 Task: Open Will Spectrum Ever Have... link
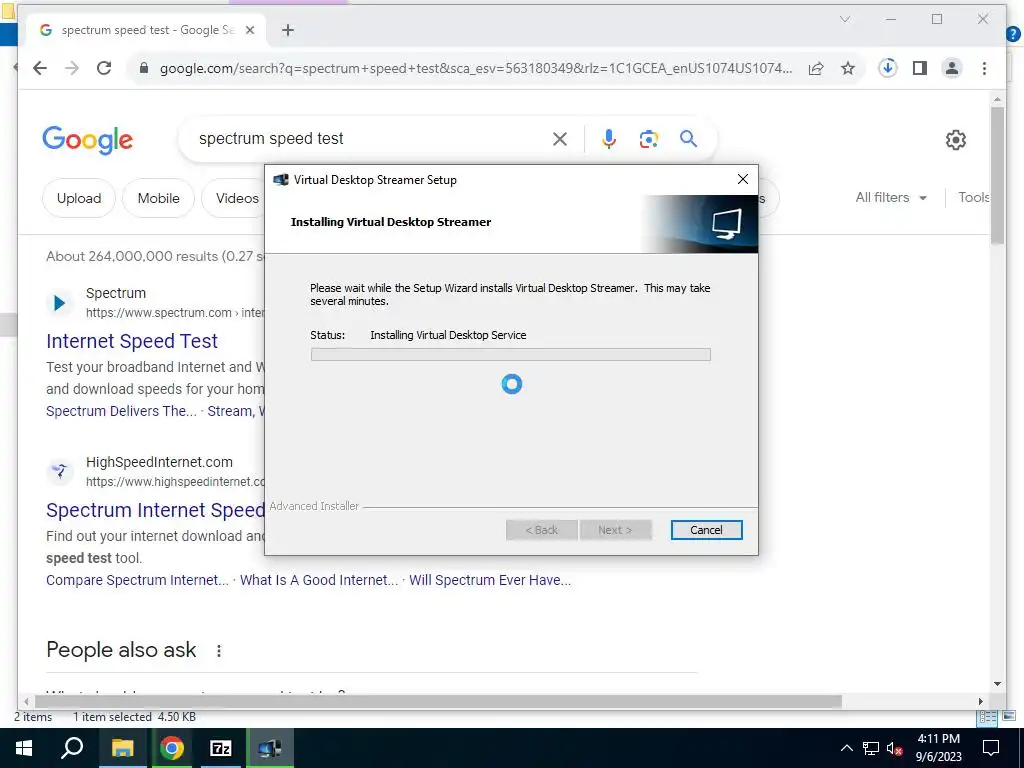(490, 580)
